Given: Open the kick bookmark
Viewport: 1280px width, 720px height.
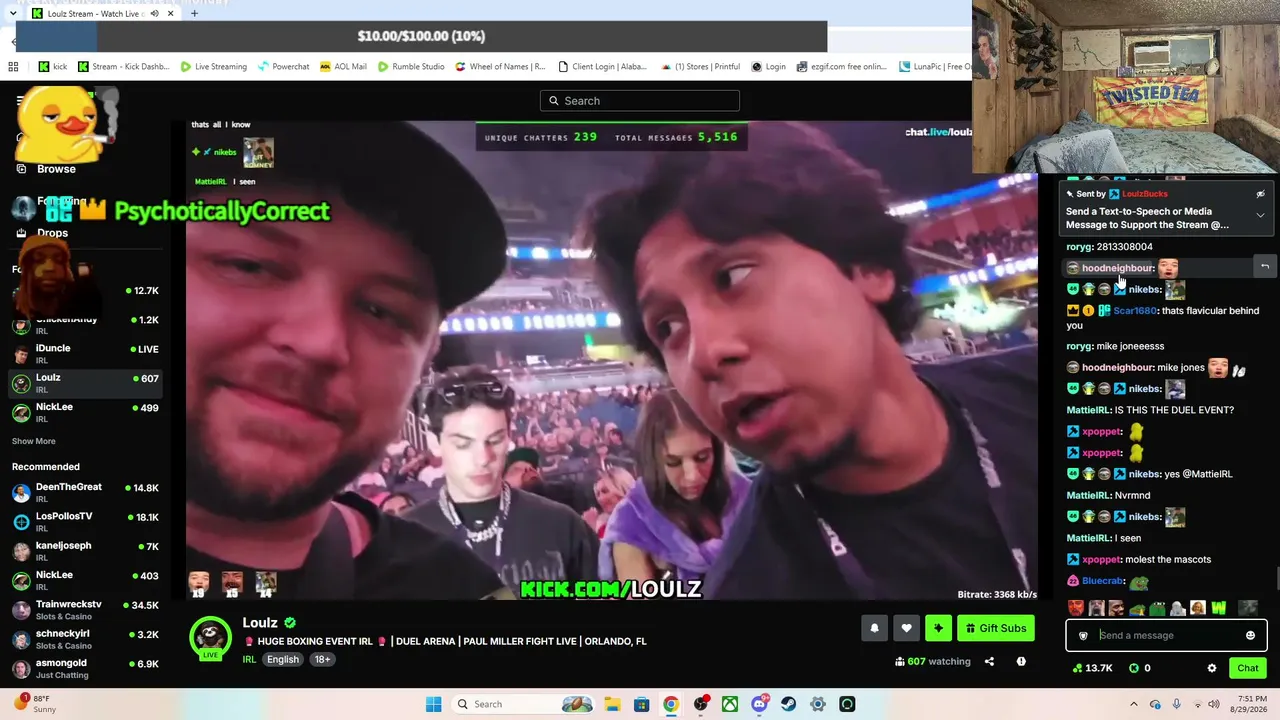Looking at the screenshot, I should (53, 67).
